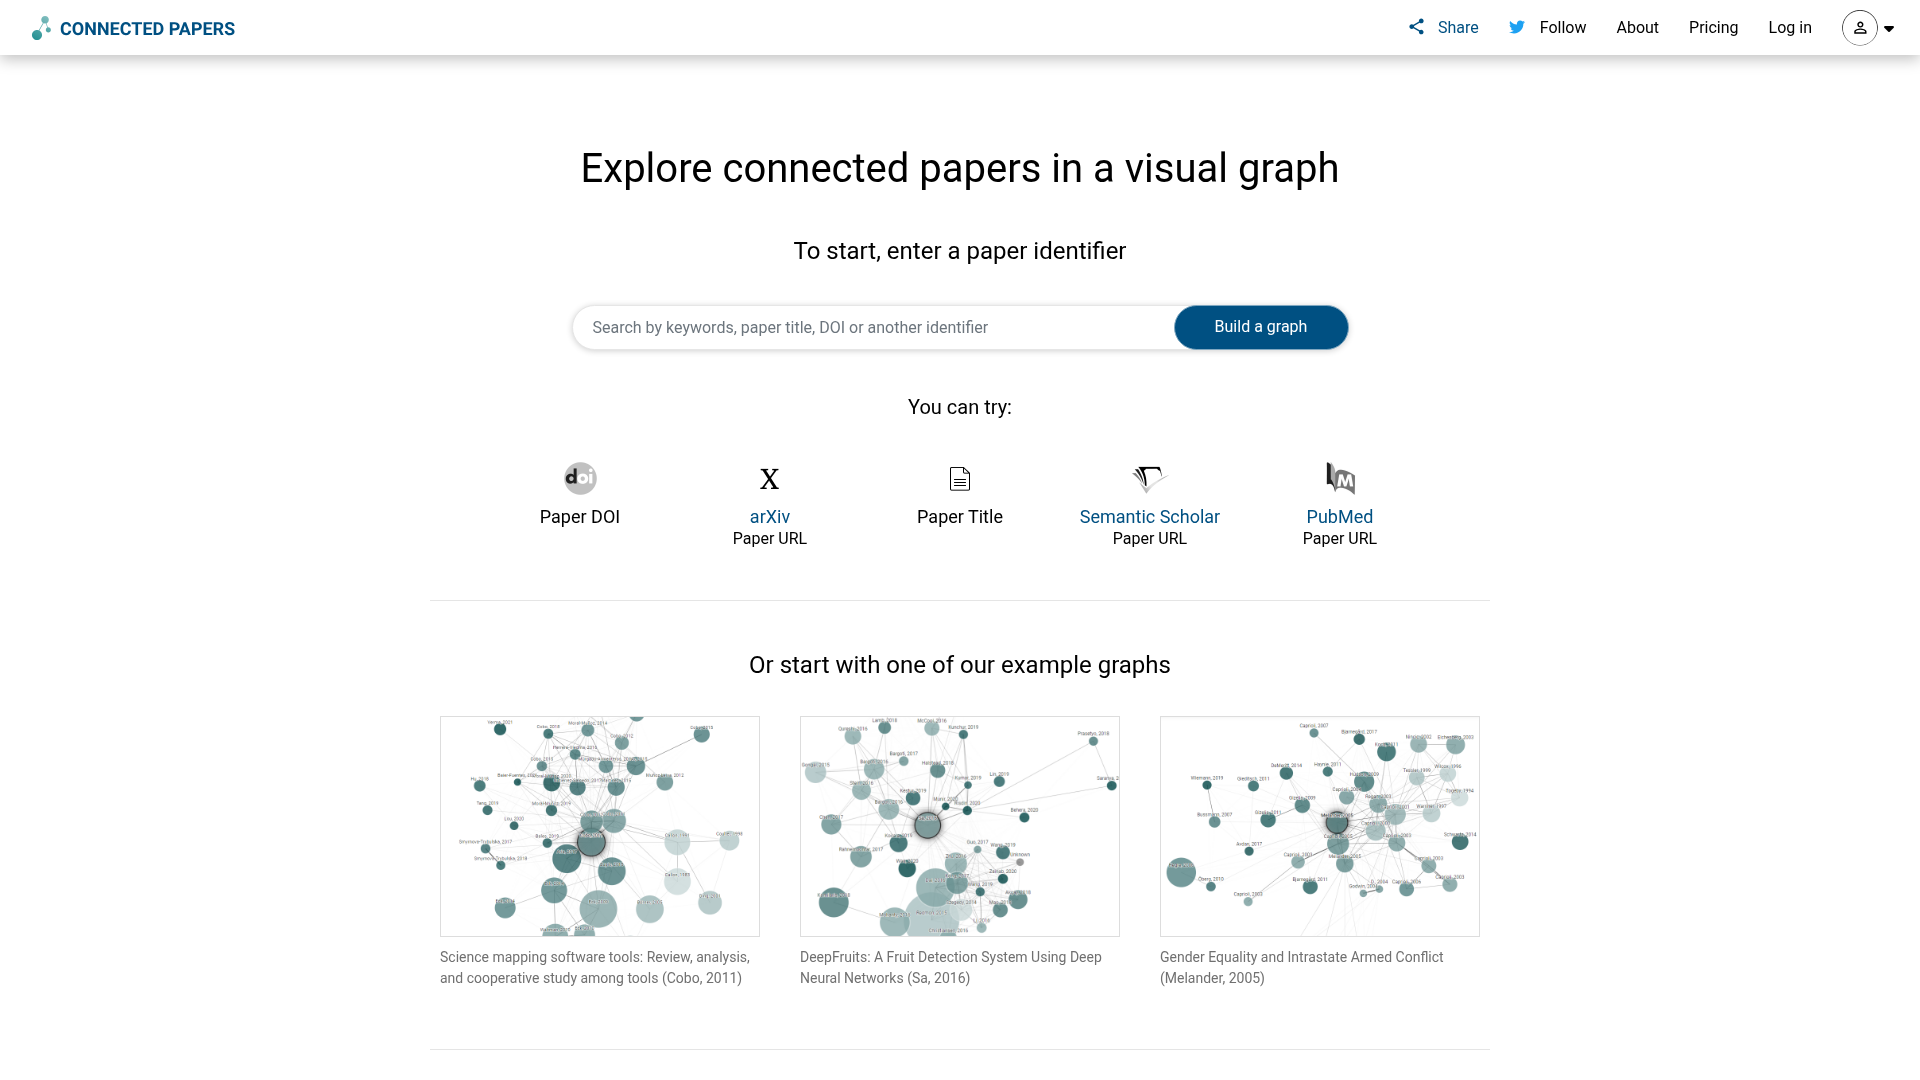Select the PubMed Paper URL icon
Viewport: 1920px width, 1080px height.
[1339, 478]
